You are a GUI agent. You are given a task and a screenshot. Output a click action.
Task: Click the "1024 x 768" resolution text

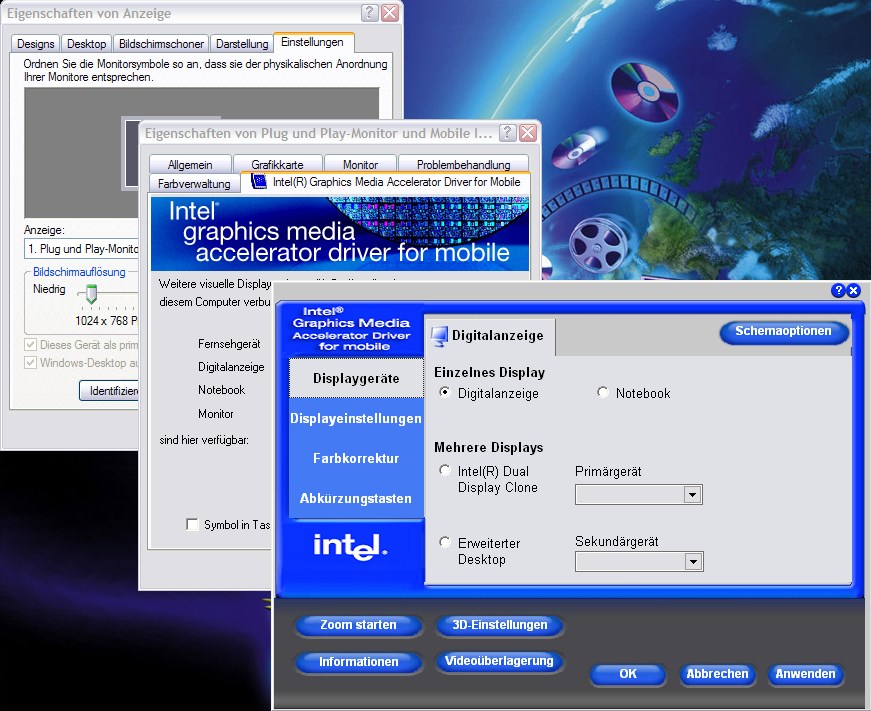102,321
